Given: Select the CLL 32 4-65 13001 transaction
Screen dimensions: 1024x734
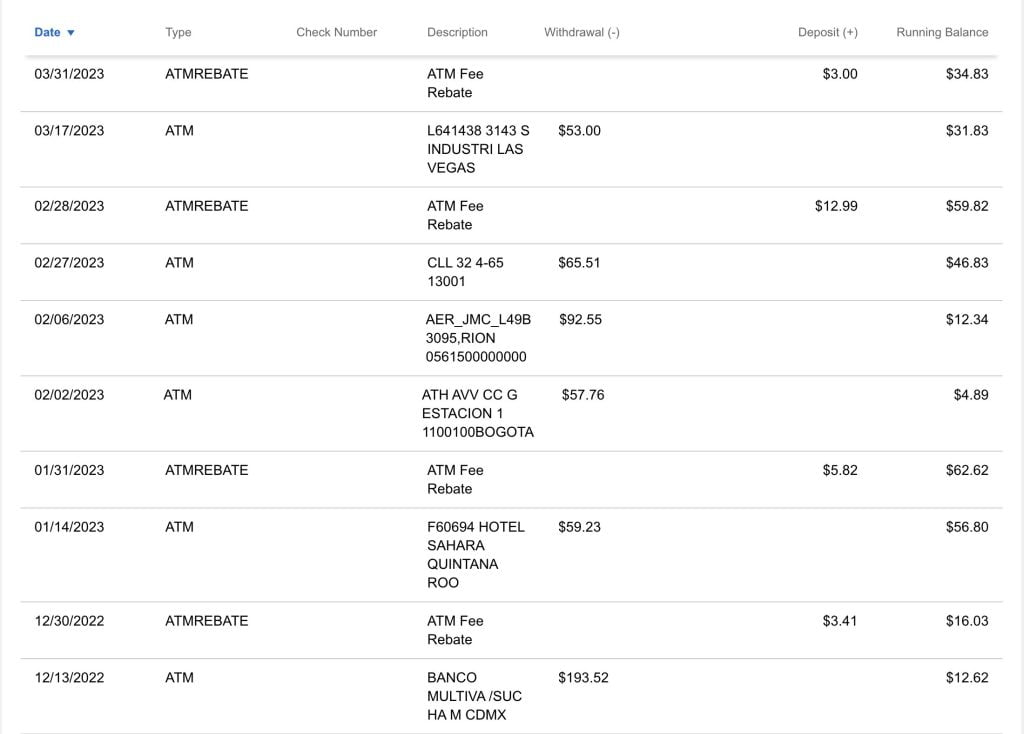Looking at the screenshot, I should 511,272.
